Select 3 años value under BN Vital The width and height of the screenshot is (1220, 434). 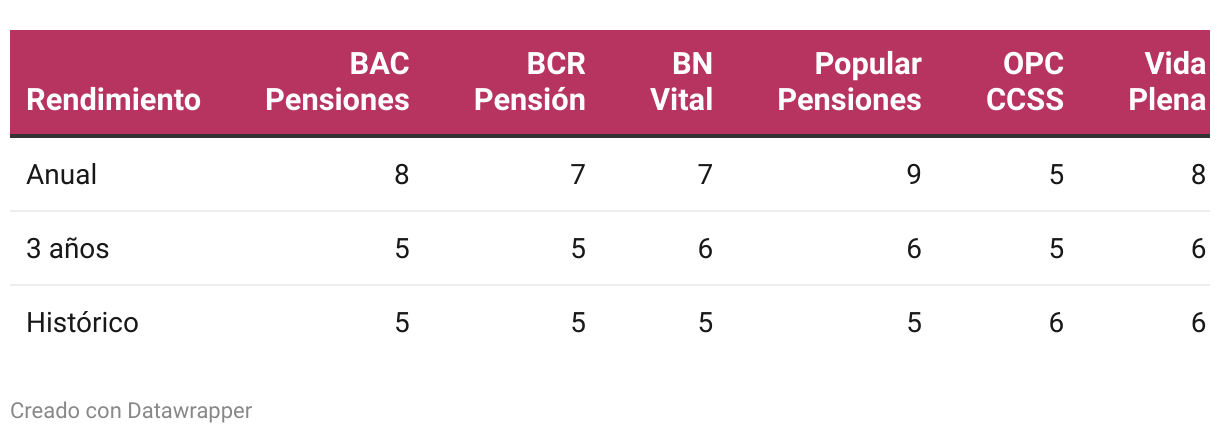[x=706, y=248]
